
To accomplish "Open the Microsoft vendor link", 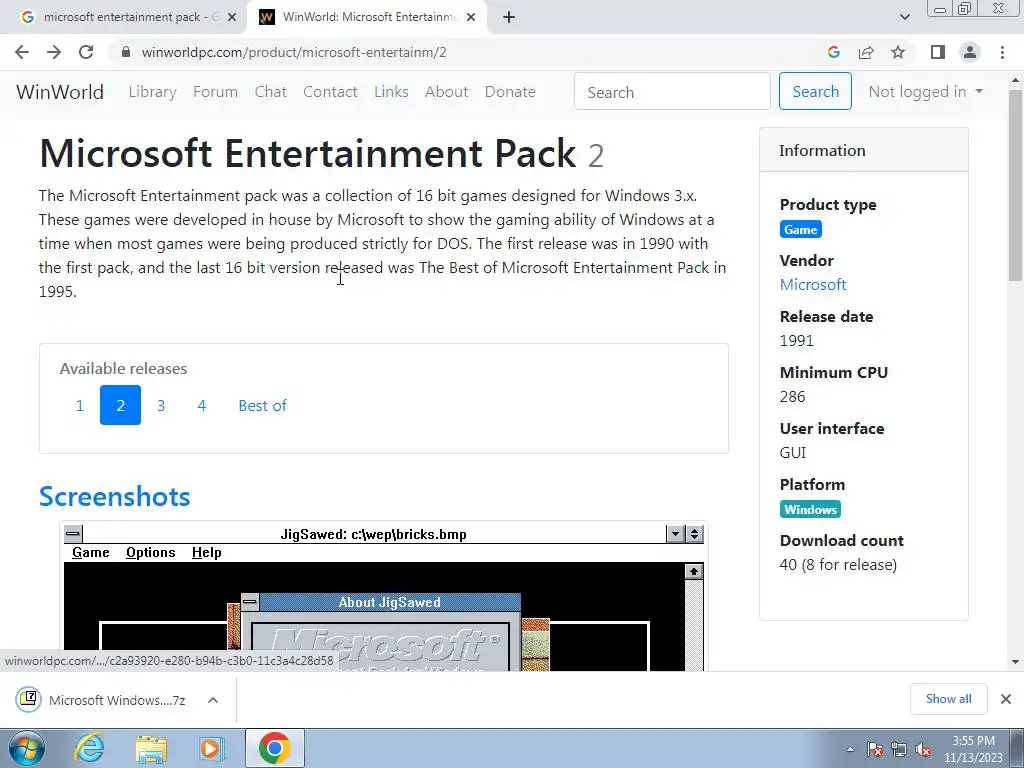I will [813, 285].
